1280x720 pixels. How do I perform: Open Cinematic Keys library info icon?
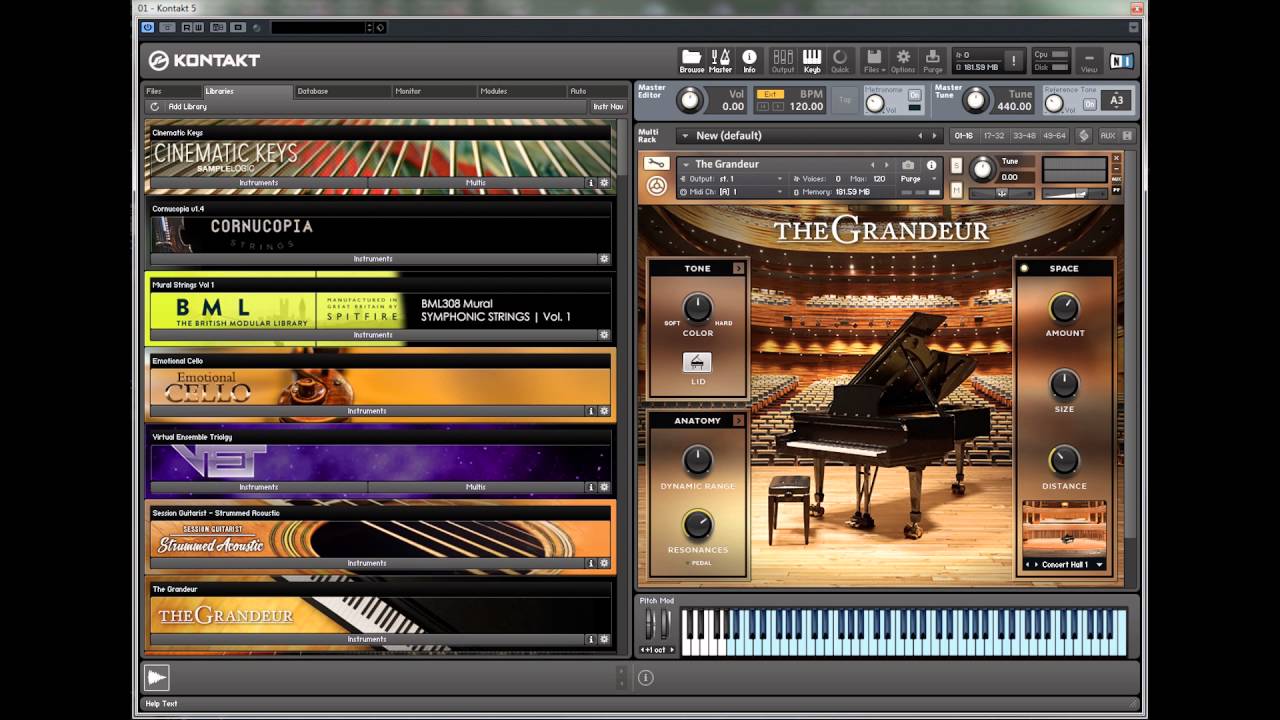(590, 183)
